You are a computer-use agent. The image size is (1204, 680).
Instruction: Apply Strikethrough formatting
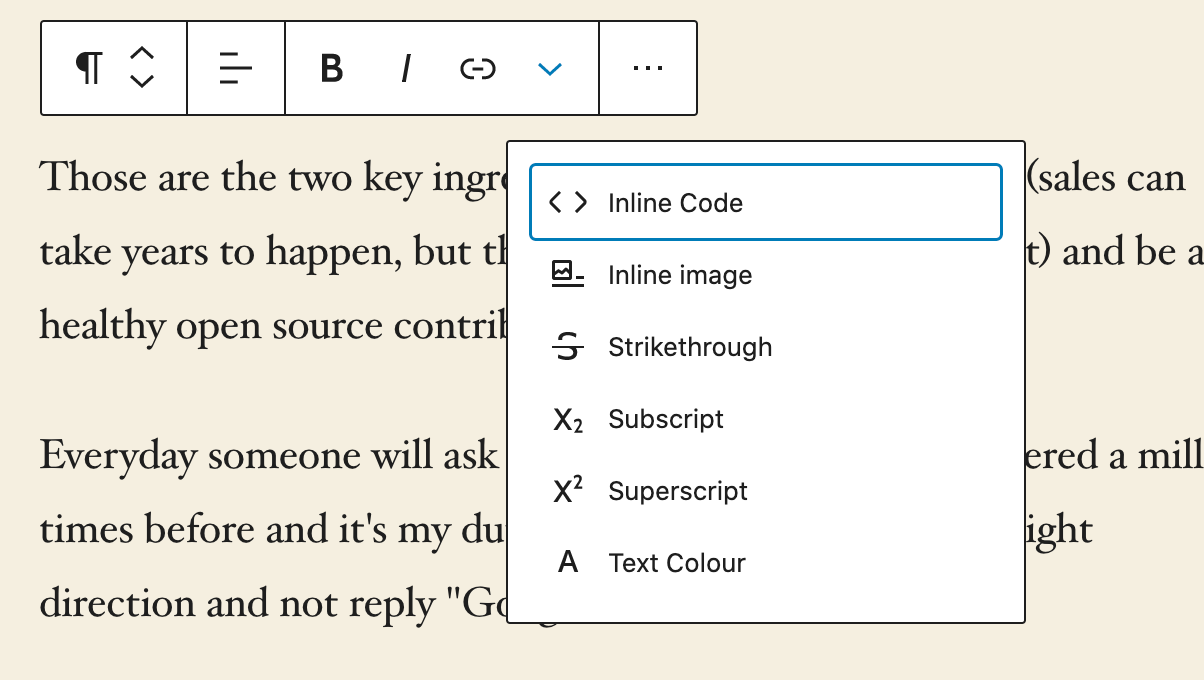(x=766, y=347)
